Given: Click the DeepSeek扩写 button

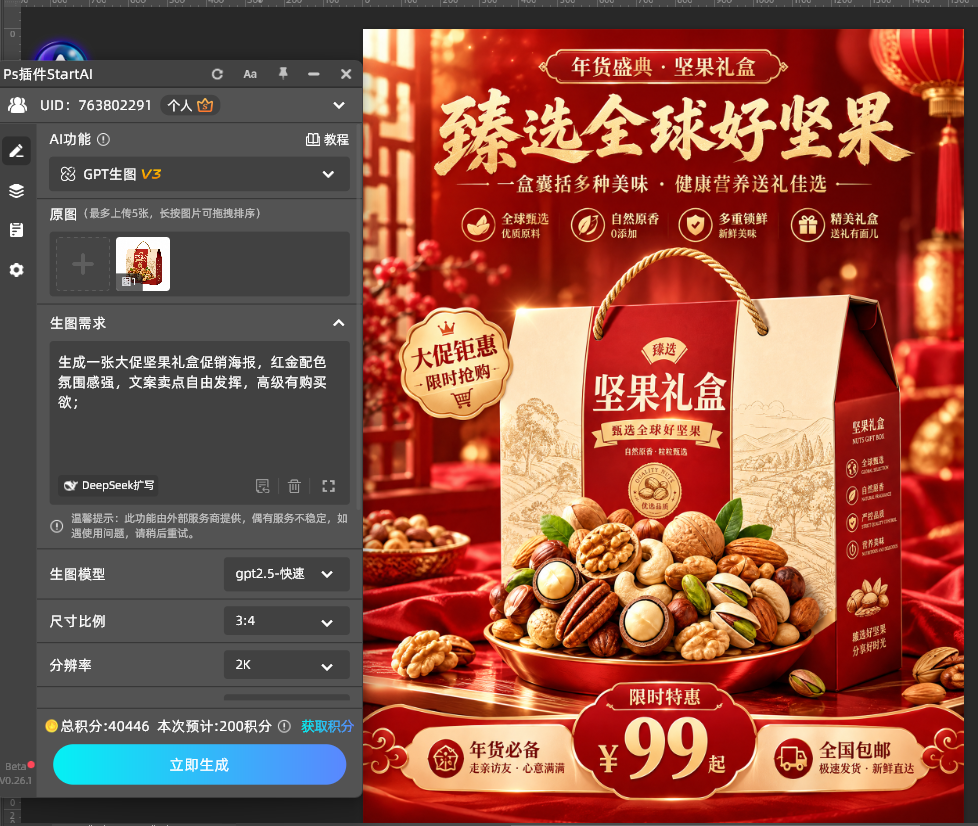Looking at the screenshot, I should click(109, 485).
